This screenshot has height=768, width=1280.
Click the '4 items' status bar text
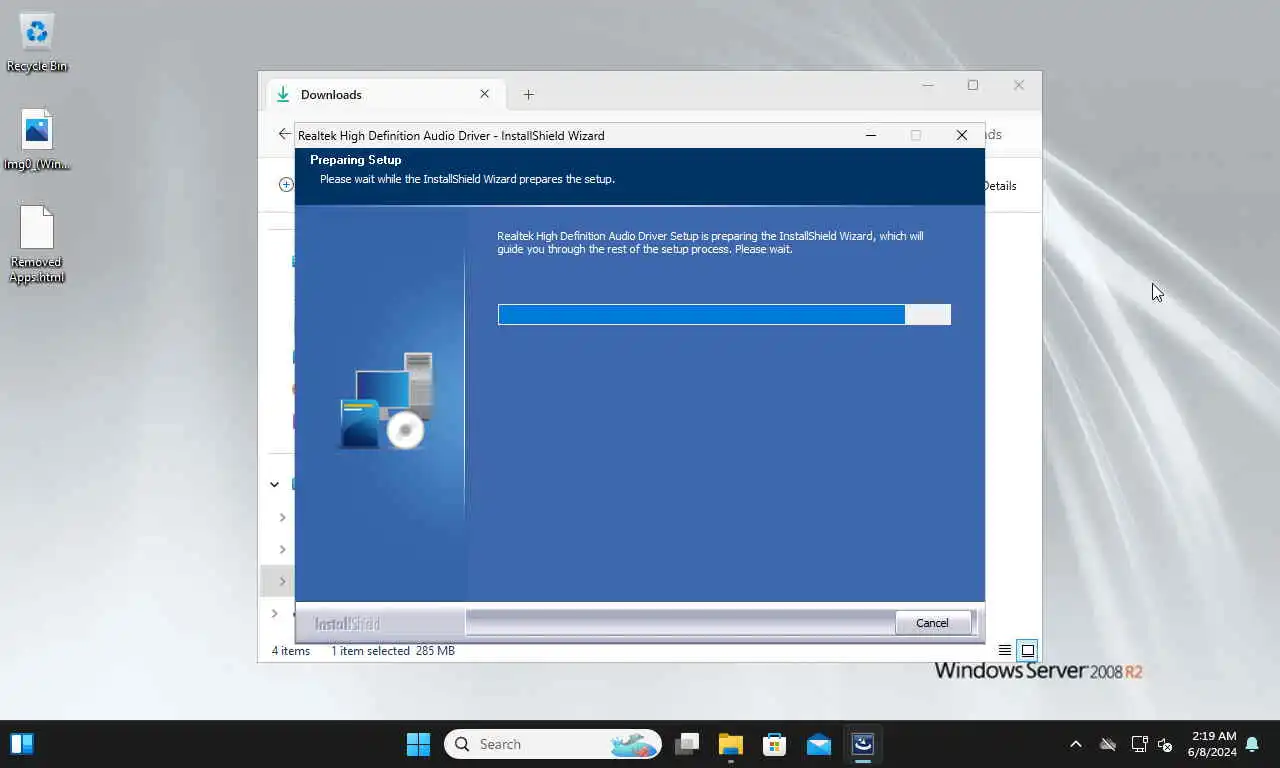(291, 651)
